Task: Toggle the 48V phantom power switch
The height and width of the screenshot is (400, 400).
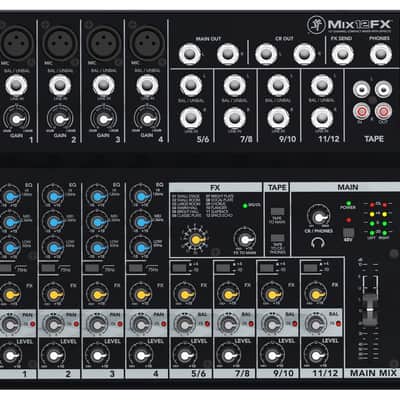Action: point(348,232)
